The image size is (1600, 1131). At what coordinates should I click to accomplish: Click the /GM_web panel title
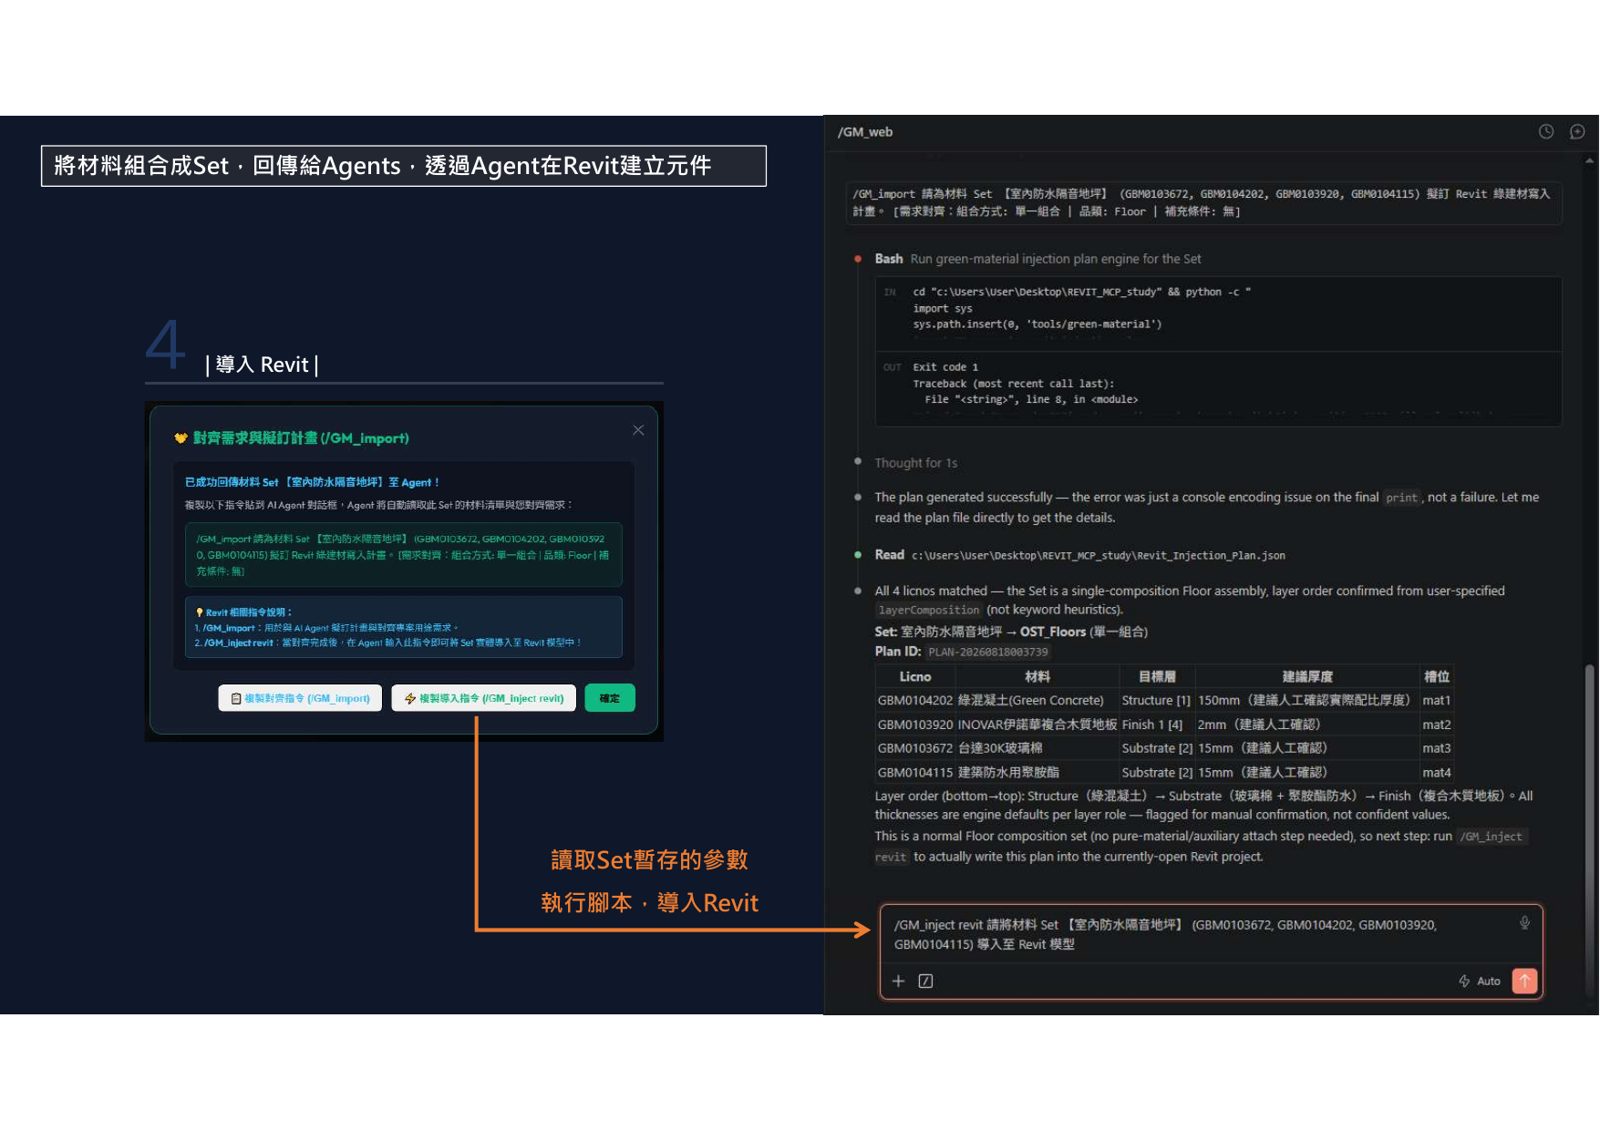tap(865, 132)
